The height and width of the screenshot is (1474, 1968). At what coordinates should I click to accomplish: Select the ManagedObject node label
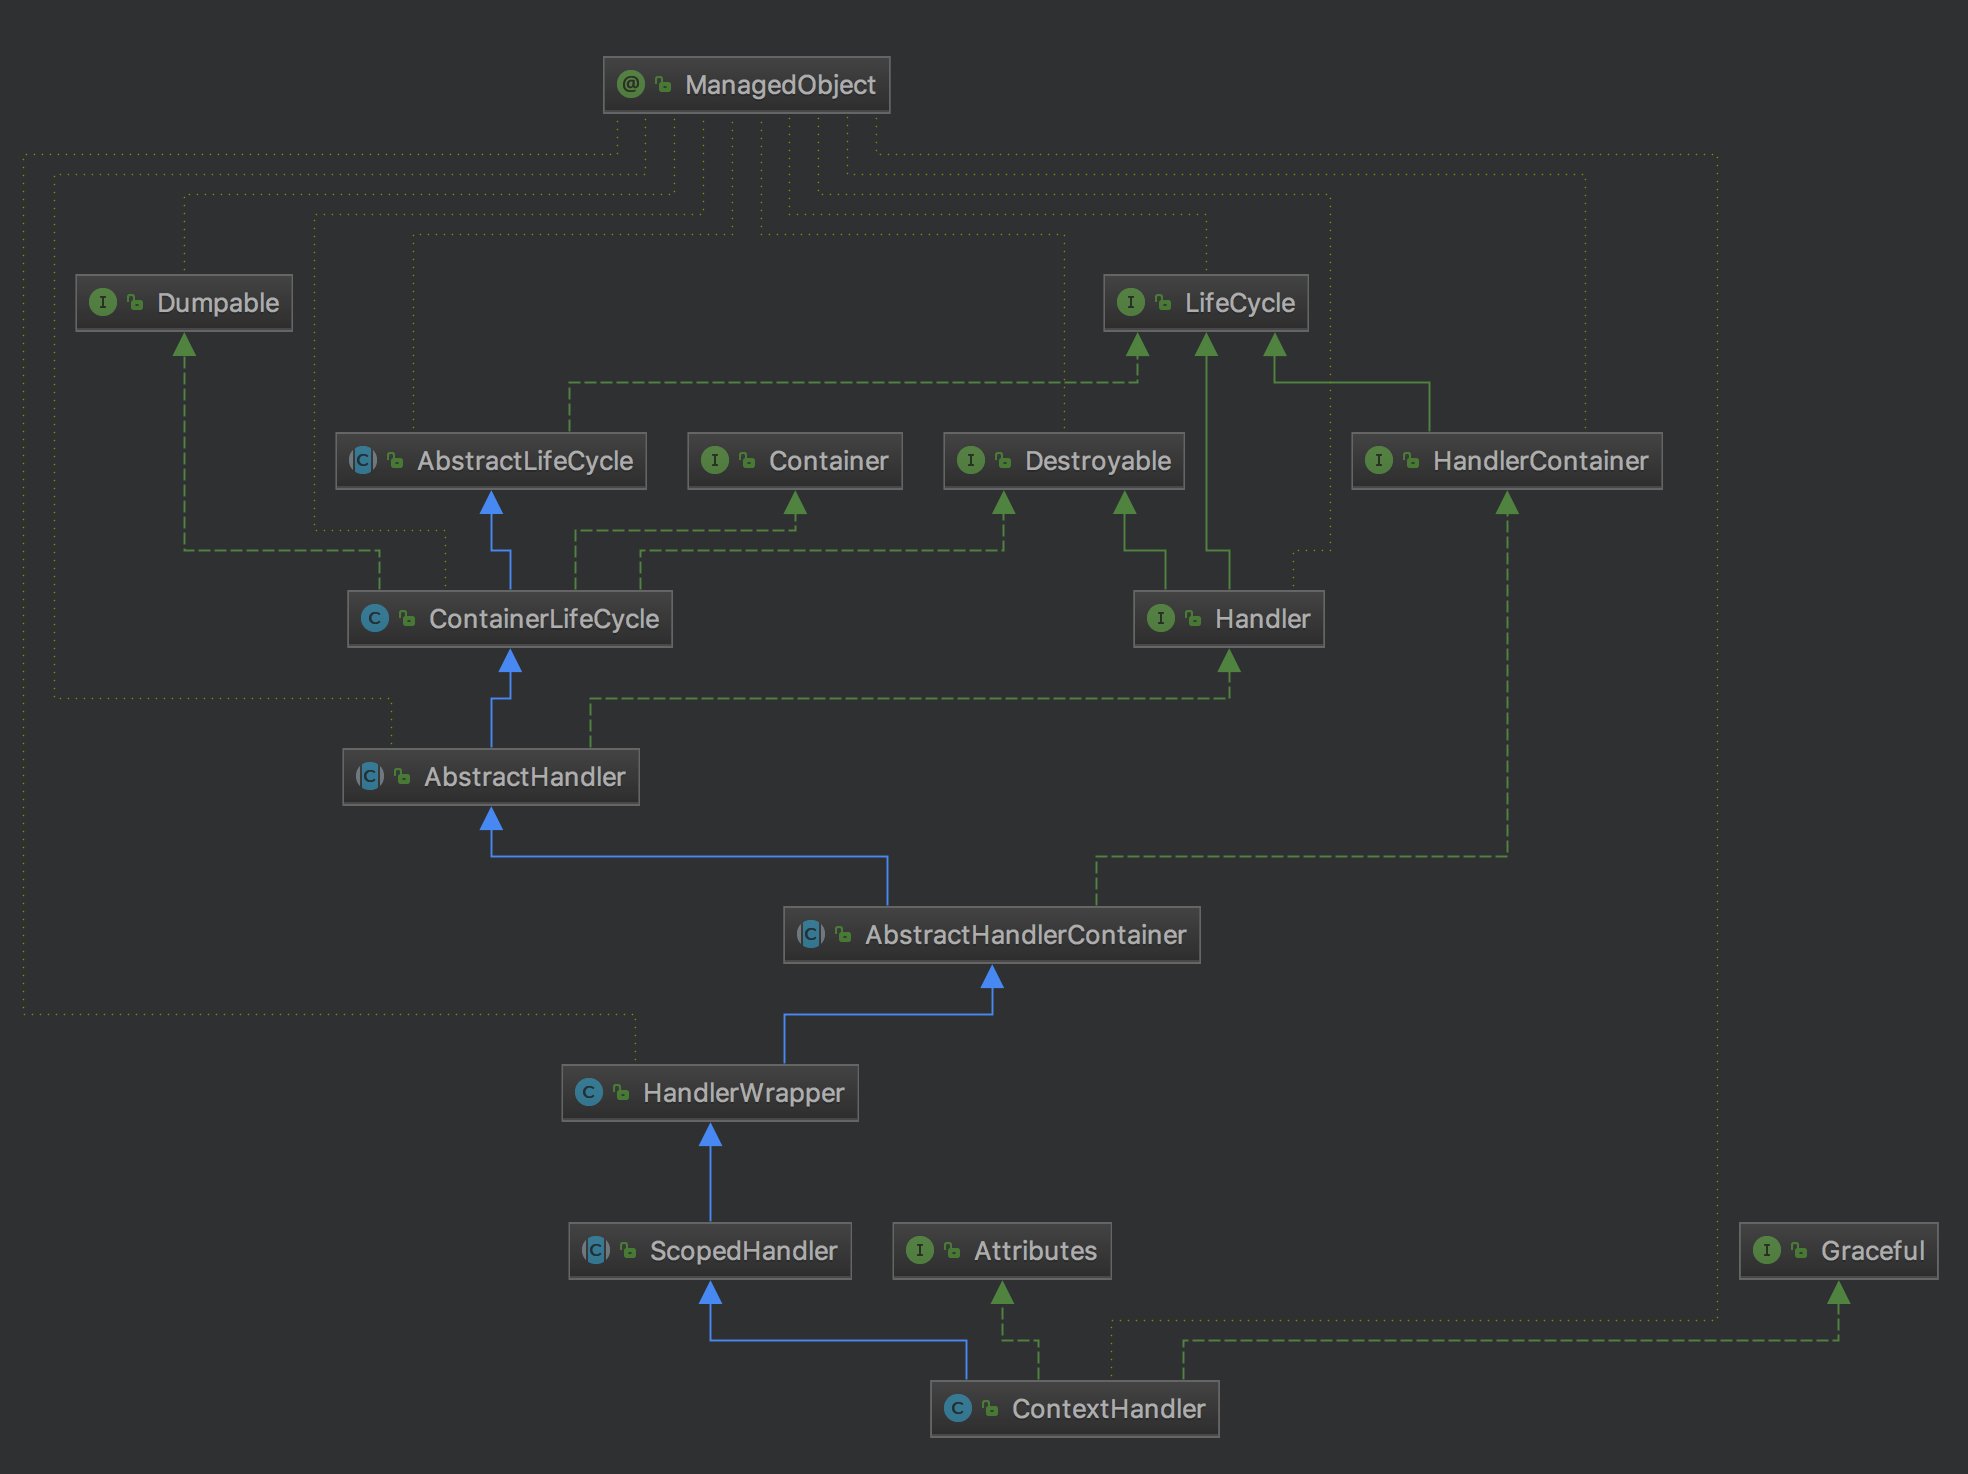tap(780, 85)
